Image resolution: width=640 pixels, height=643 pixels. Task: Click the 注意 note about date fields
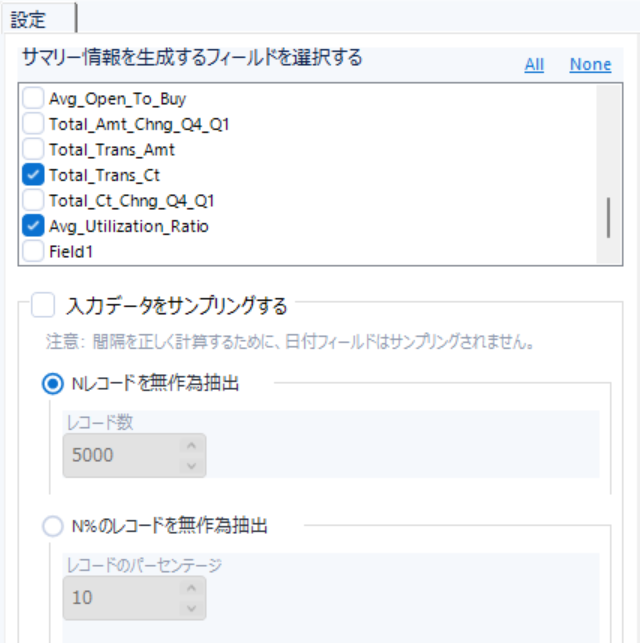pos(290,342)
